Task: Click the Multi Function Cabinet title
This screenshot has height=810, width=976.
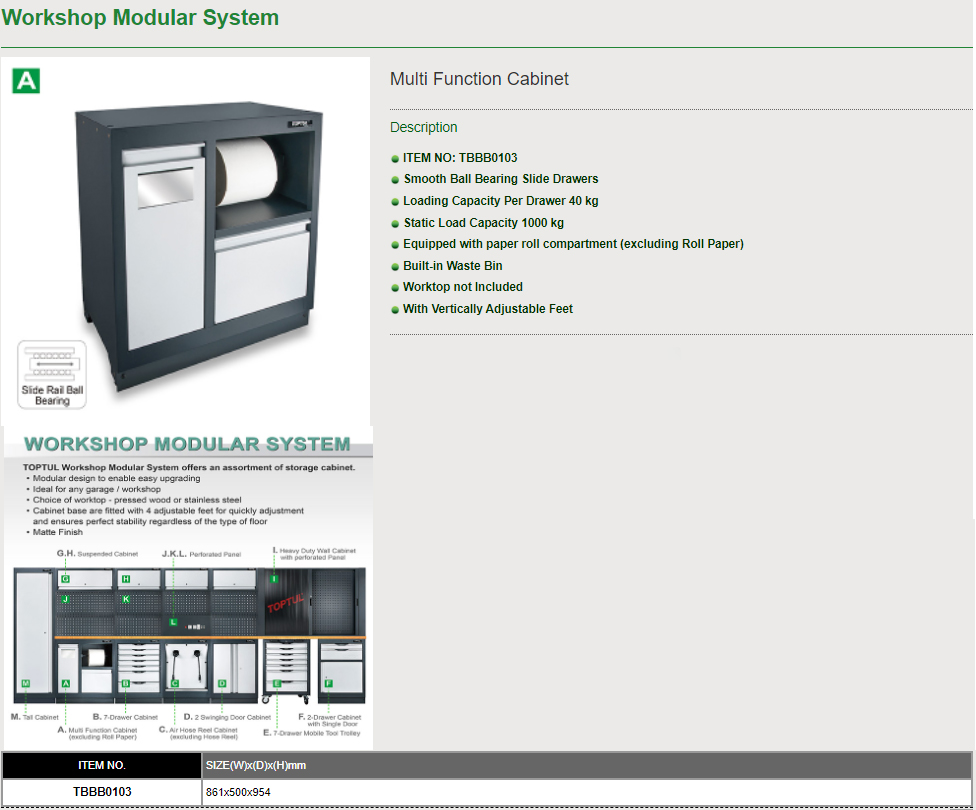Action: tap(479, 79)
